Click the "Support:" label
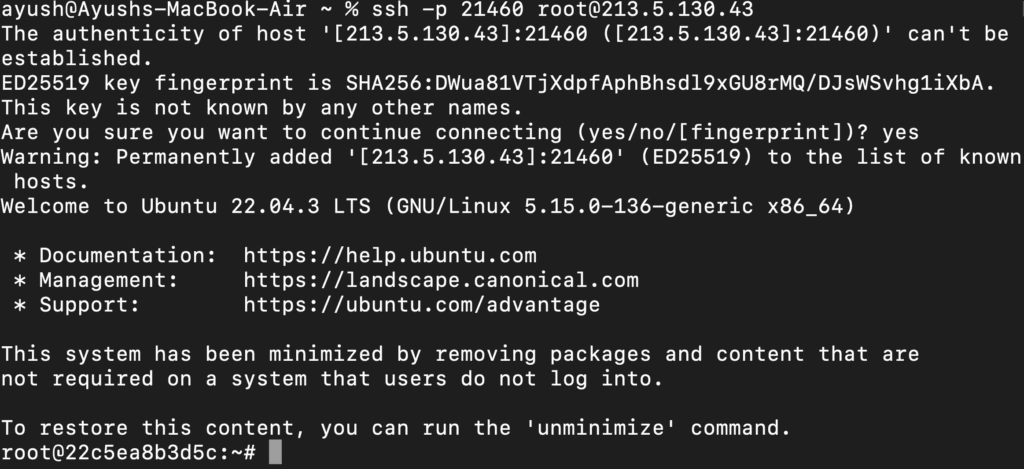 pos(90,304)
